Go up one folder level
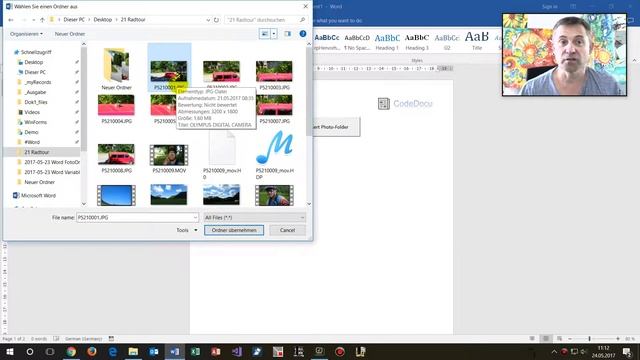 pyautogui.click(x=42, y=20)
